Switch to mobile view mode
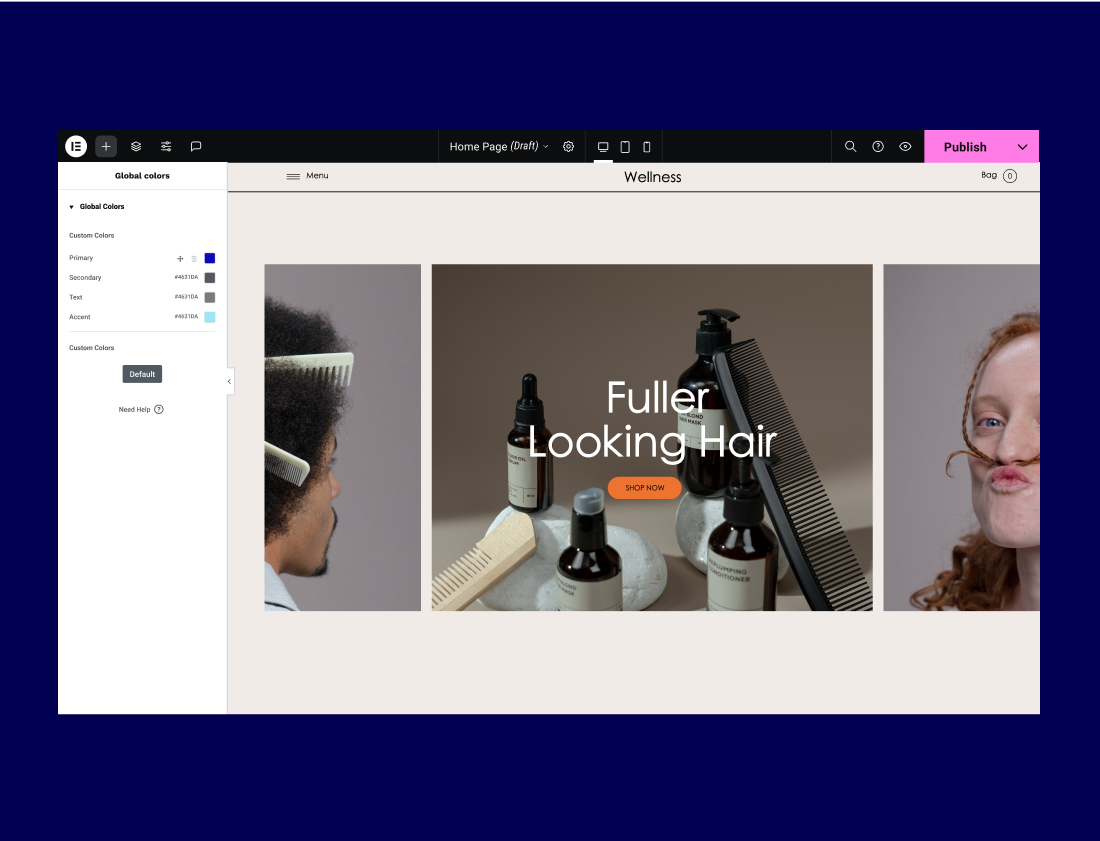This screenshot has width=1100, height=841. click(647, 147)
